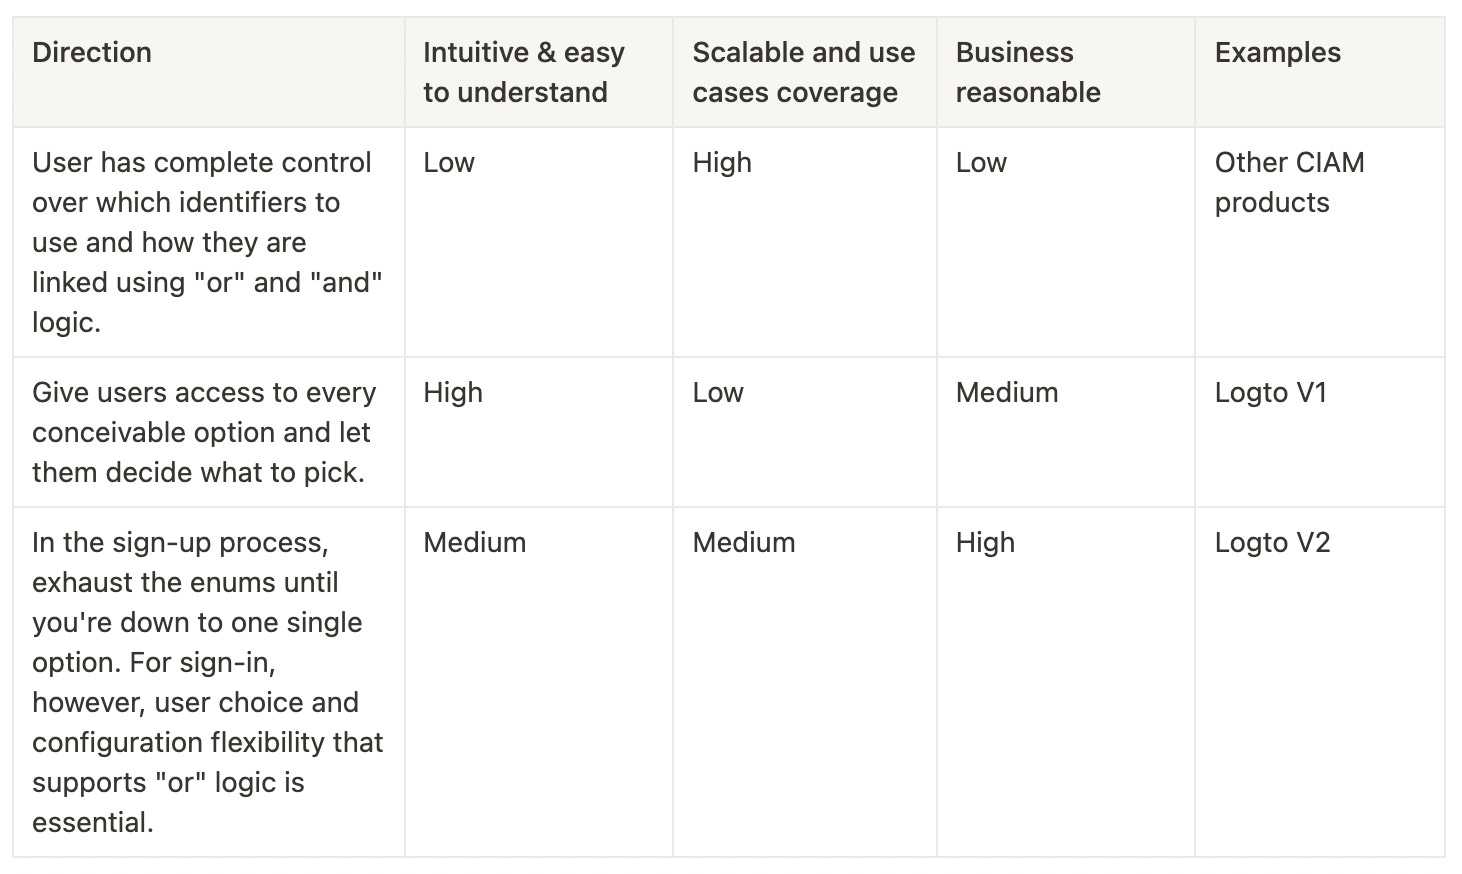Click the 'Give users access' direction cell
This screenshot has width=1462, height=874.
[x=204, y=432]
